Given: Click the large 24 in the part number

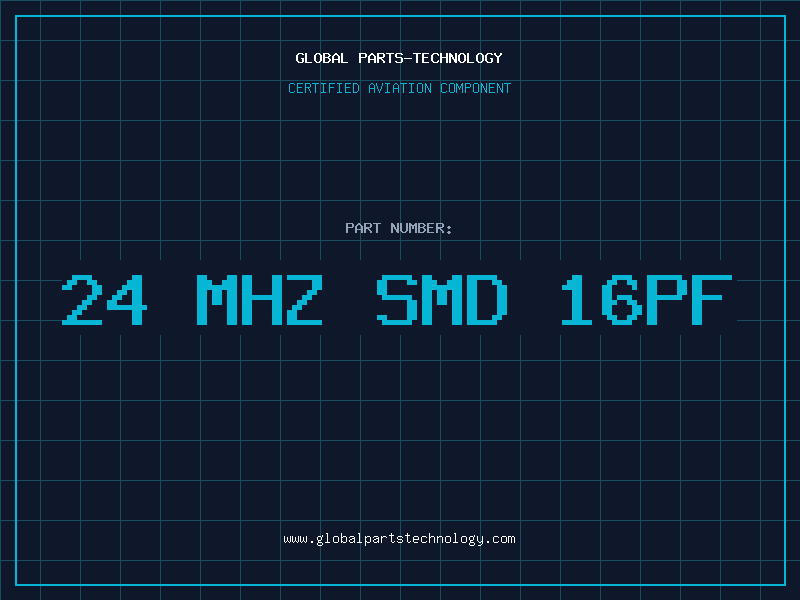Looking at the screenshot, I should [105, 300].
